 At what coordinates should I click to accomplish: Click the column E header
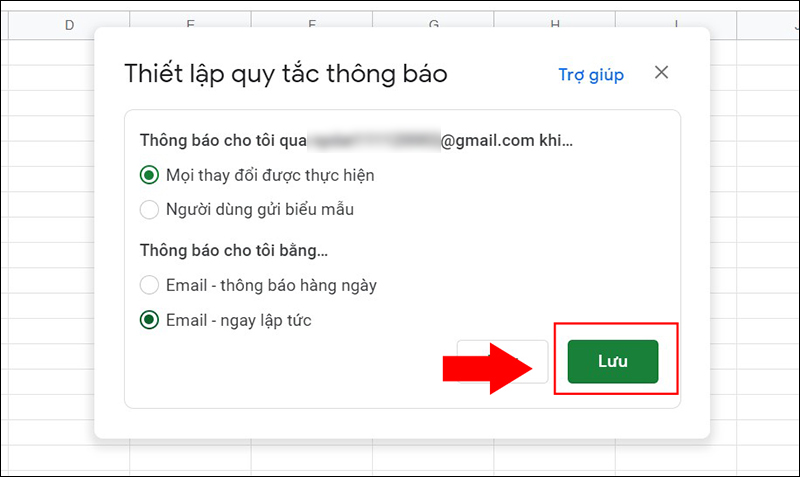coord(190,25)
